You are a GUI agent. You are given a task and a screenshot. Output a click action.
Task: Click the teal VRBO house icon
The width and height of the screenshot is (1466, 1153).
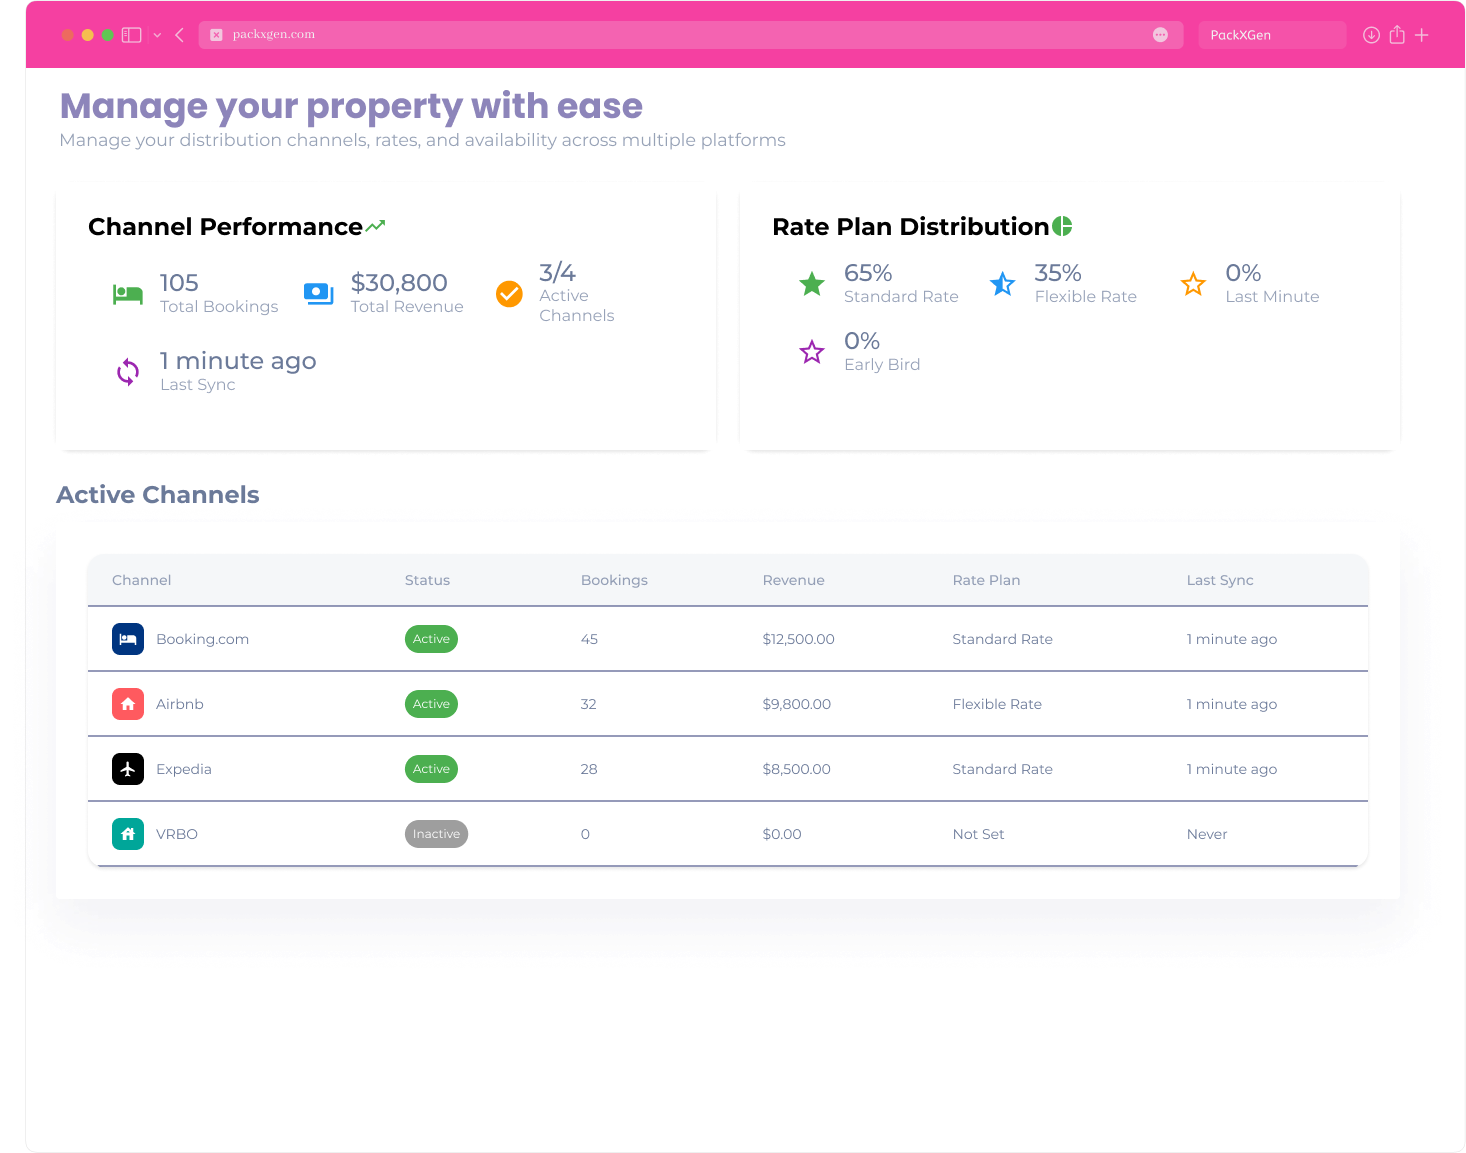(x=128, y=834)
